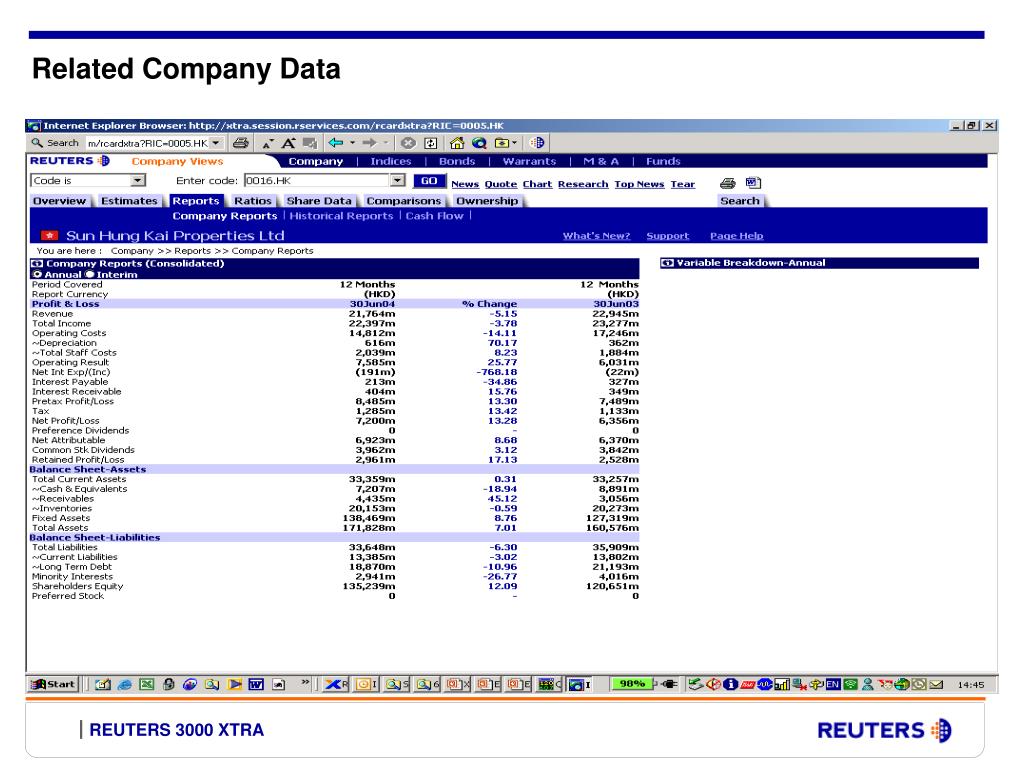Open the Chart link
Viewport: 1024px width, 768px height.
tap(537, 184)
